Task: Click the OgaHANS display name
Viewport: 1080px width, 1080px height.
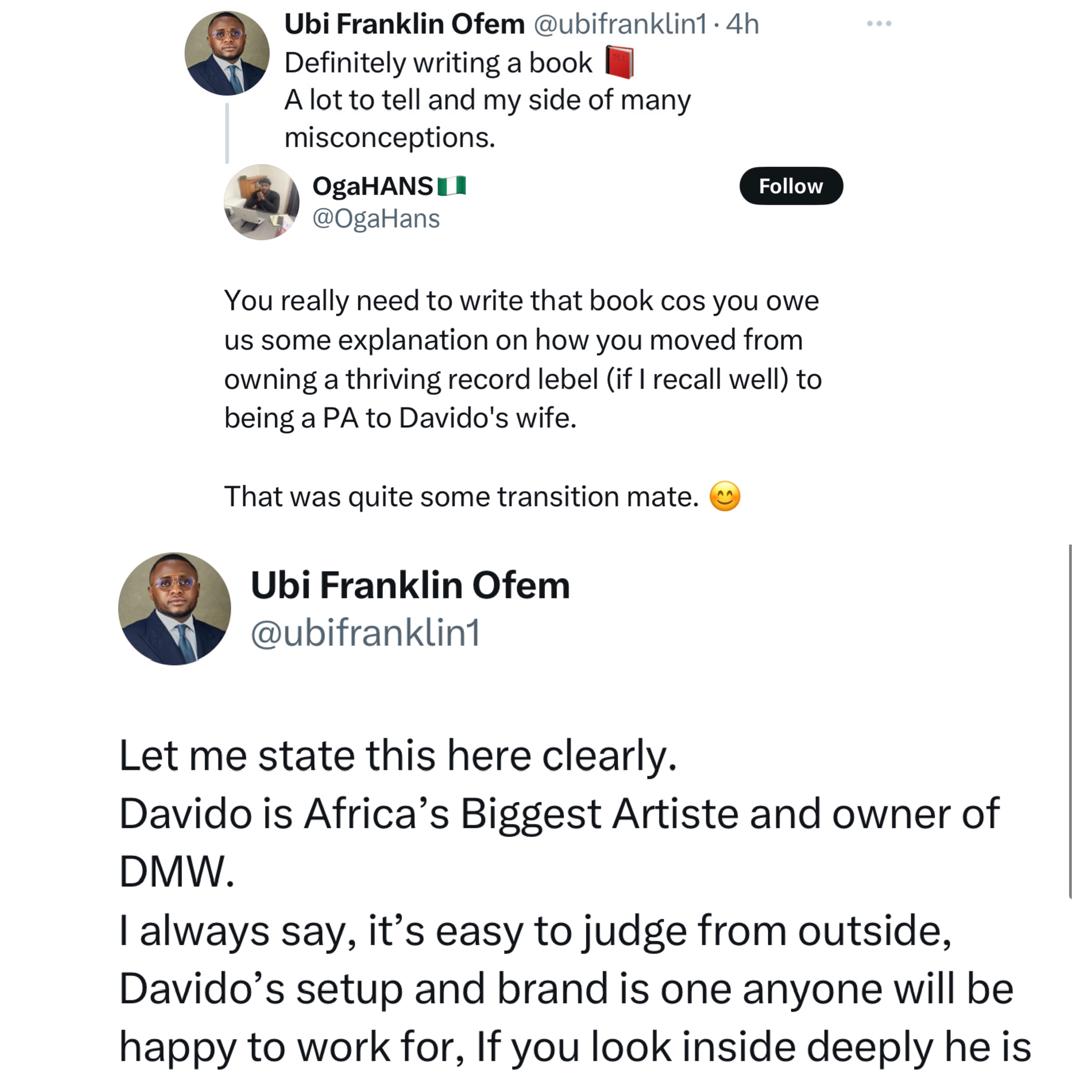Action: click(x=372, y=186)
